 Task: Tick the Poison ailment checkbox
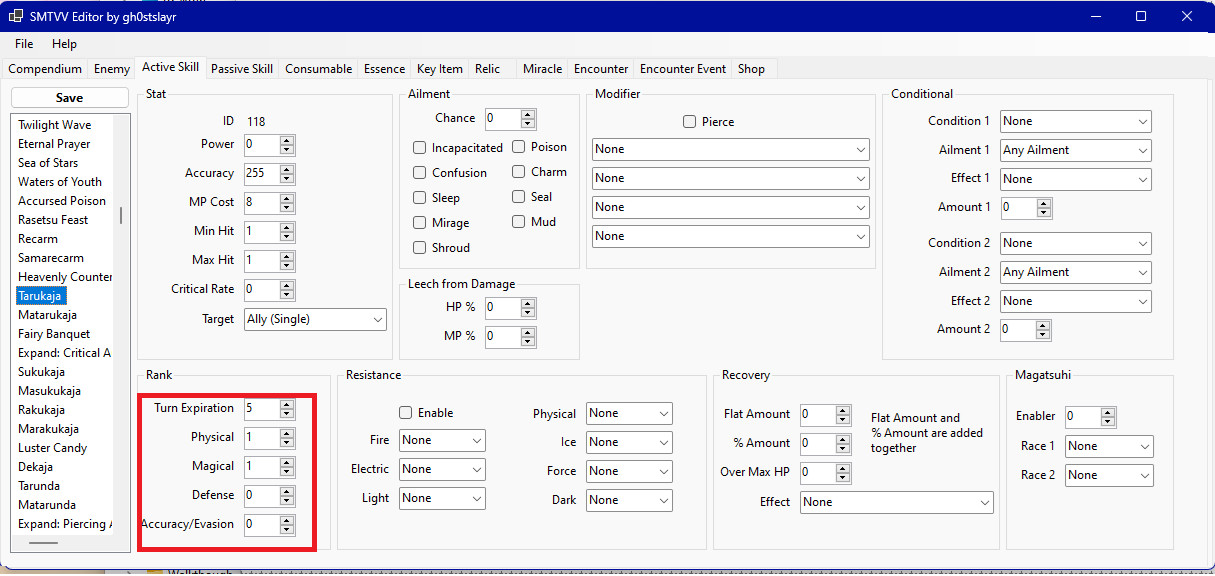pos(519,147)
